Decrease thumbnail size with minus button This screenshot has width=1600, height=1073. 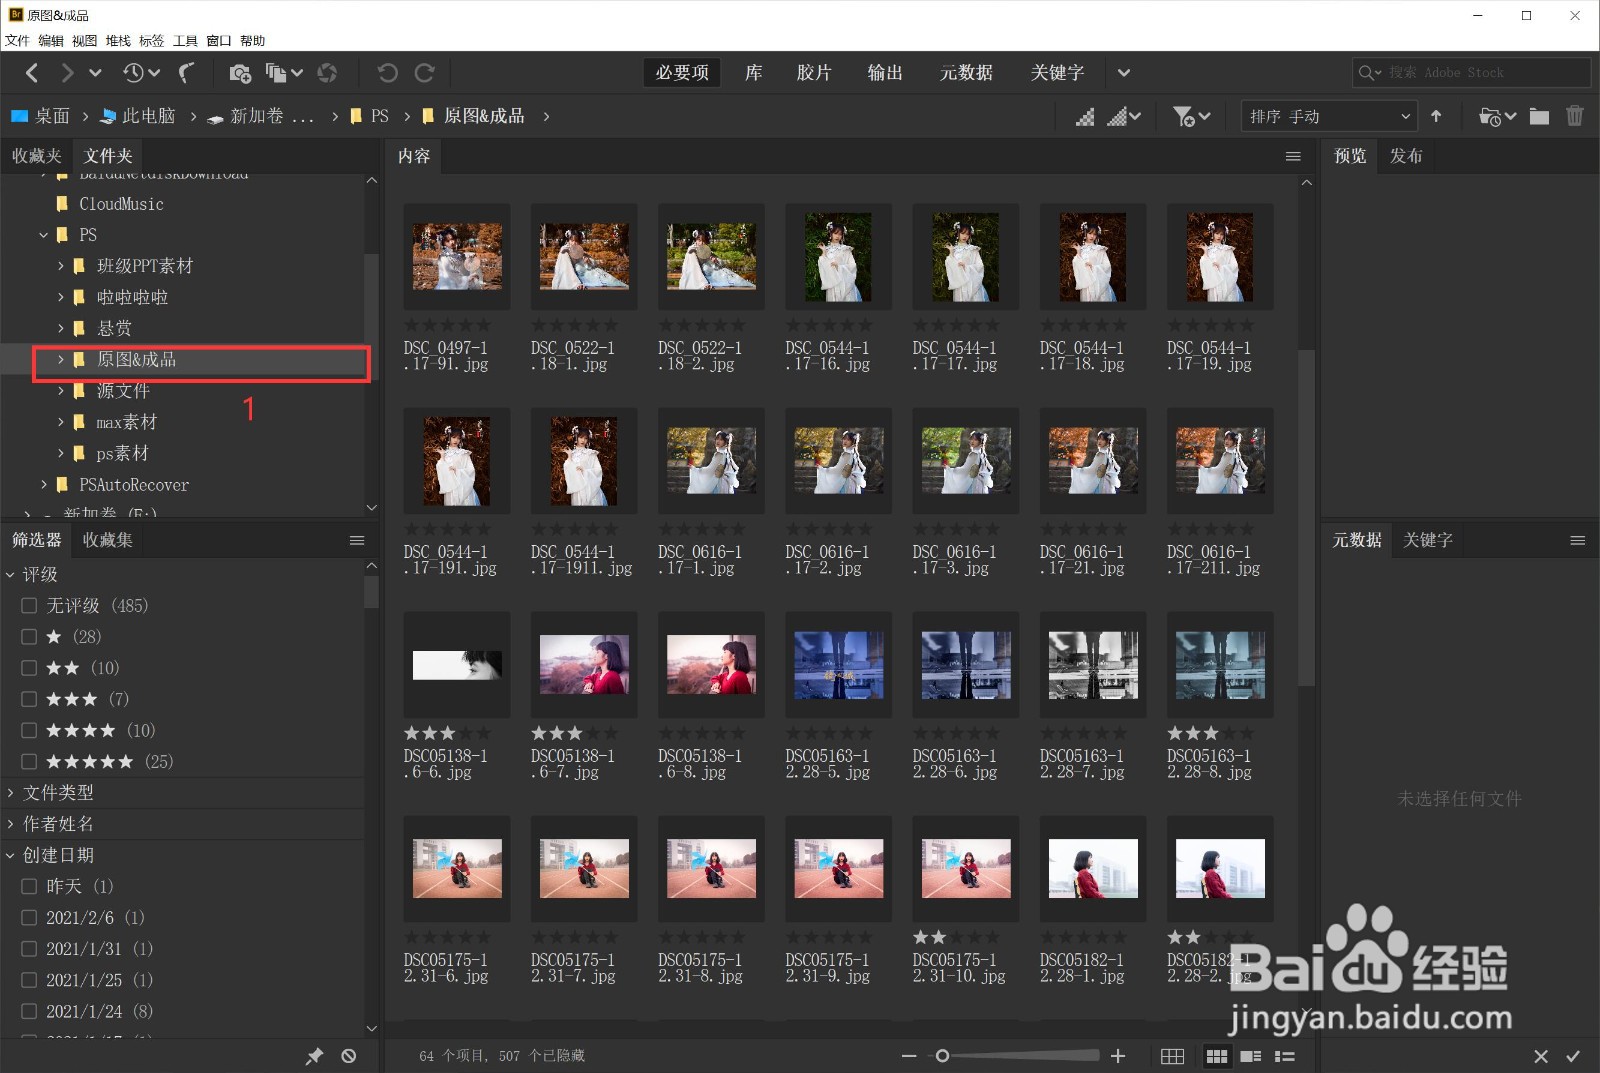tap(909, 1056)
